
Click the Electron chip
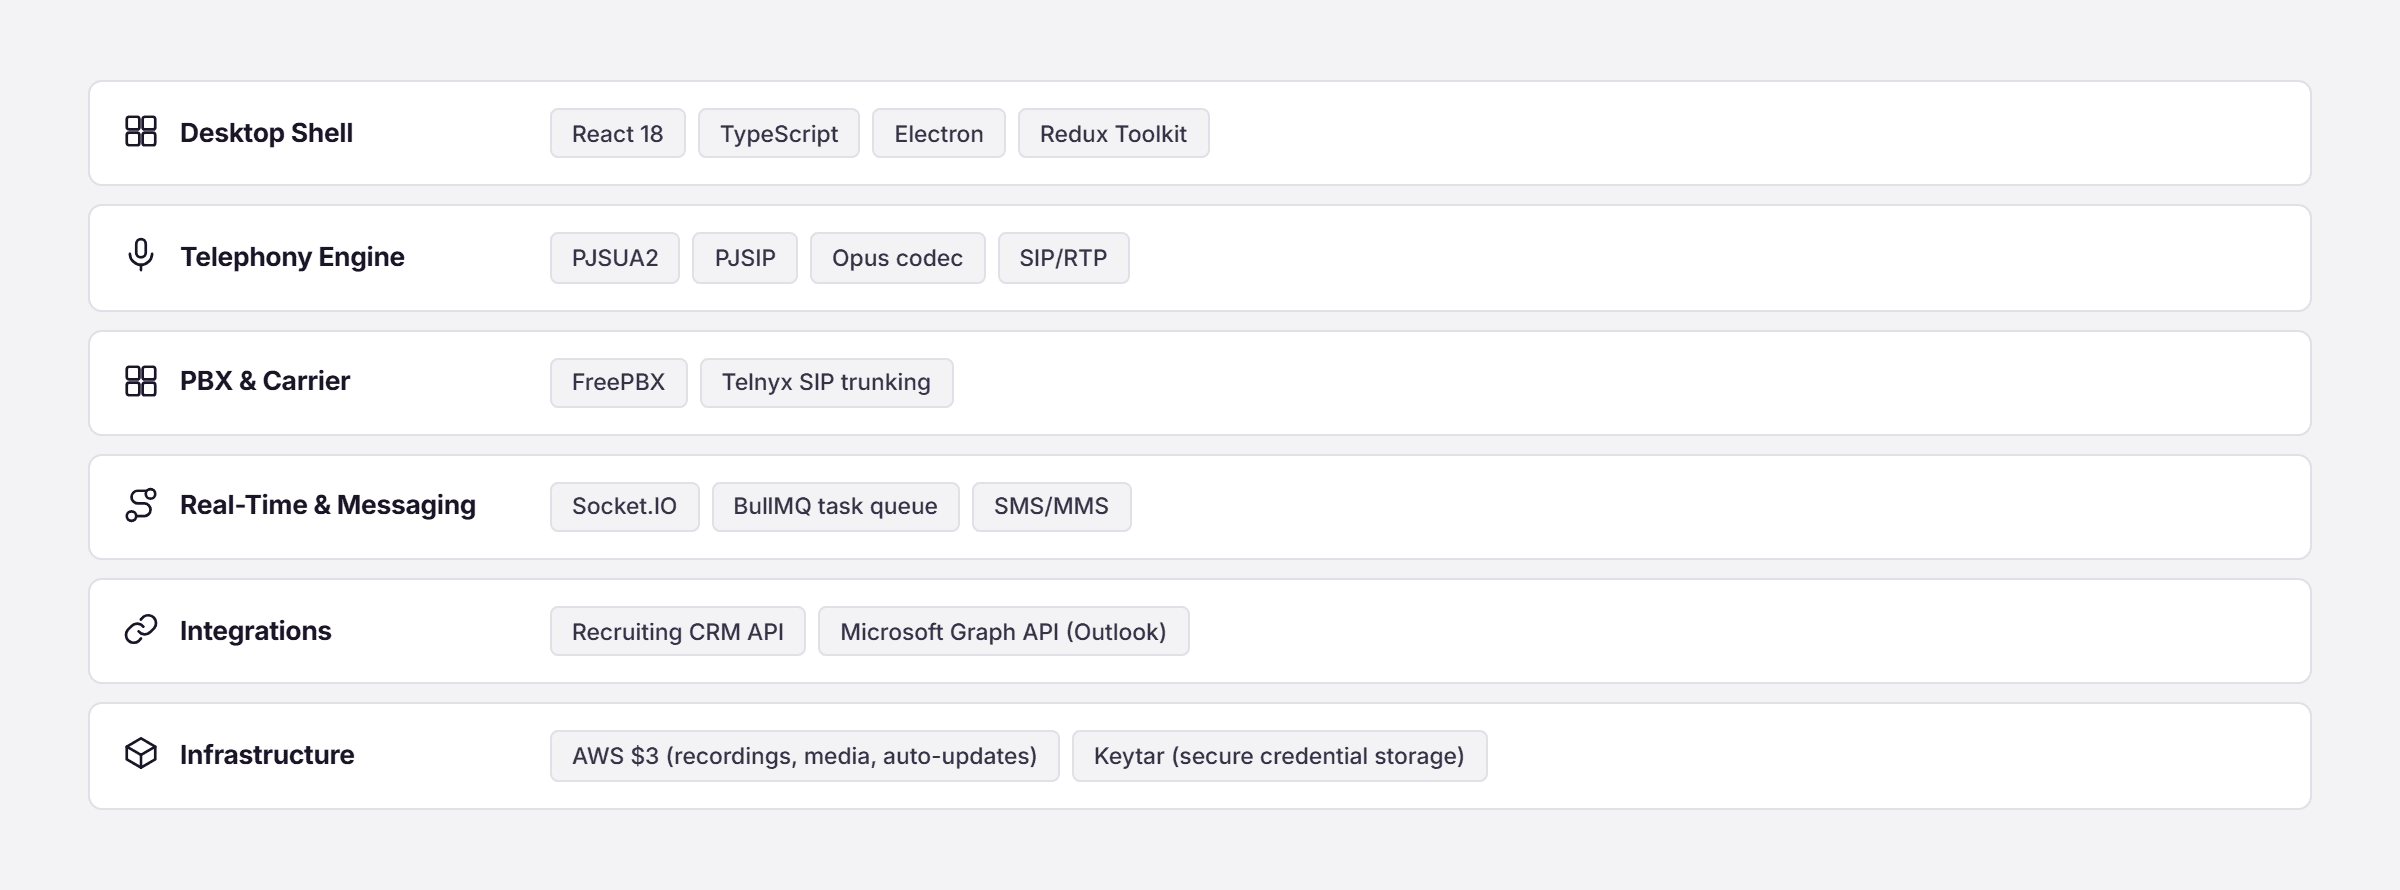coord(939,133)
